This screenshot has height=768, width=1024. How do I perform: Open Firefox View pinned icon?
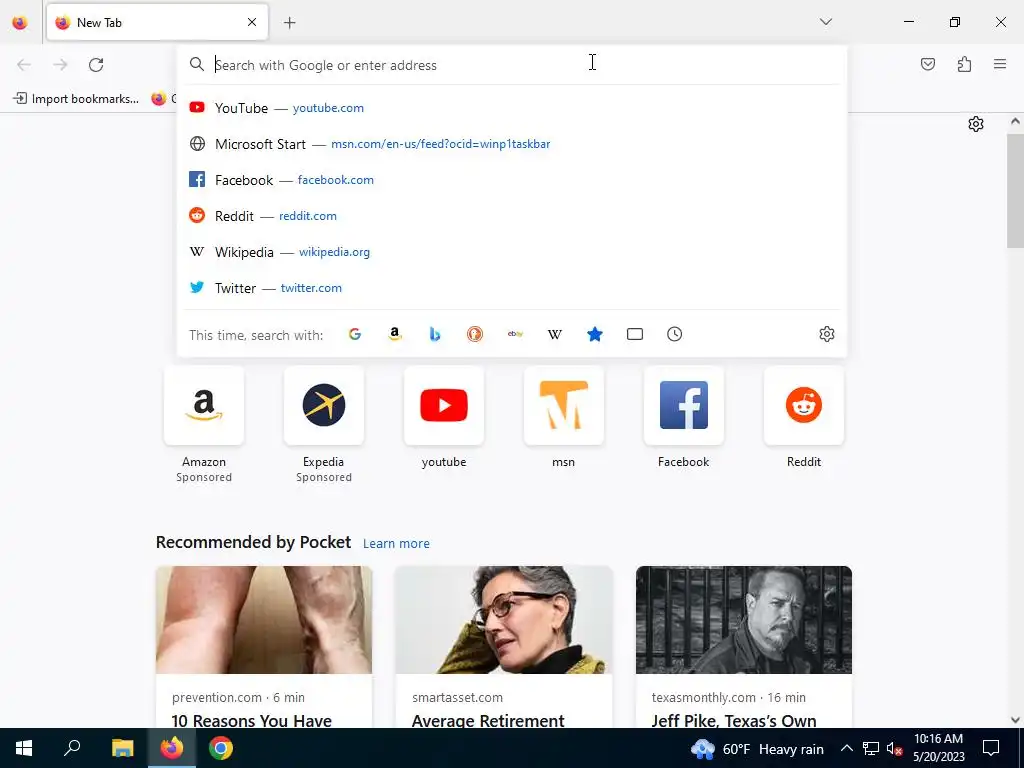click(20, 22)
